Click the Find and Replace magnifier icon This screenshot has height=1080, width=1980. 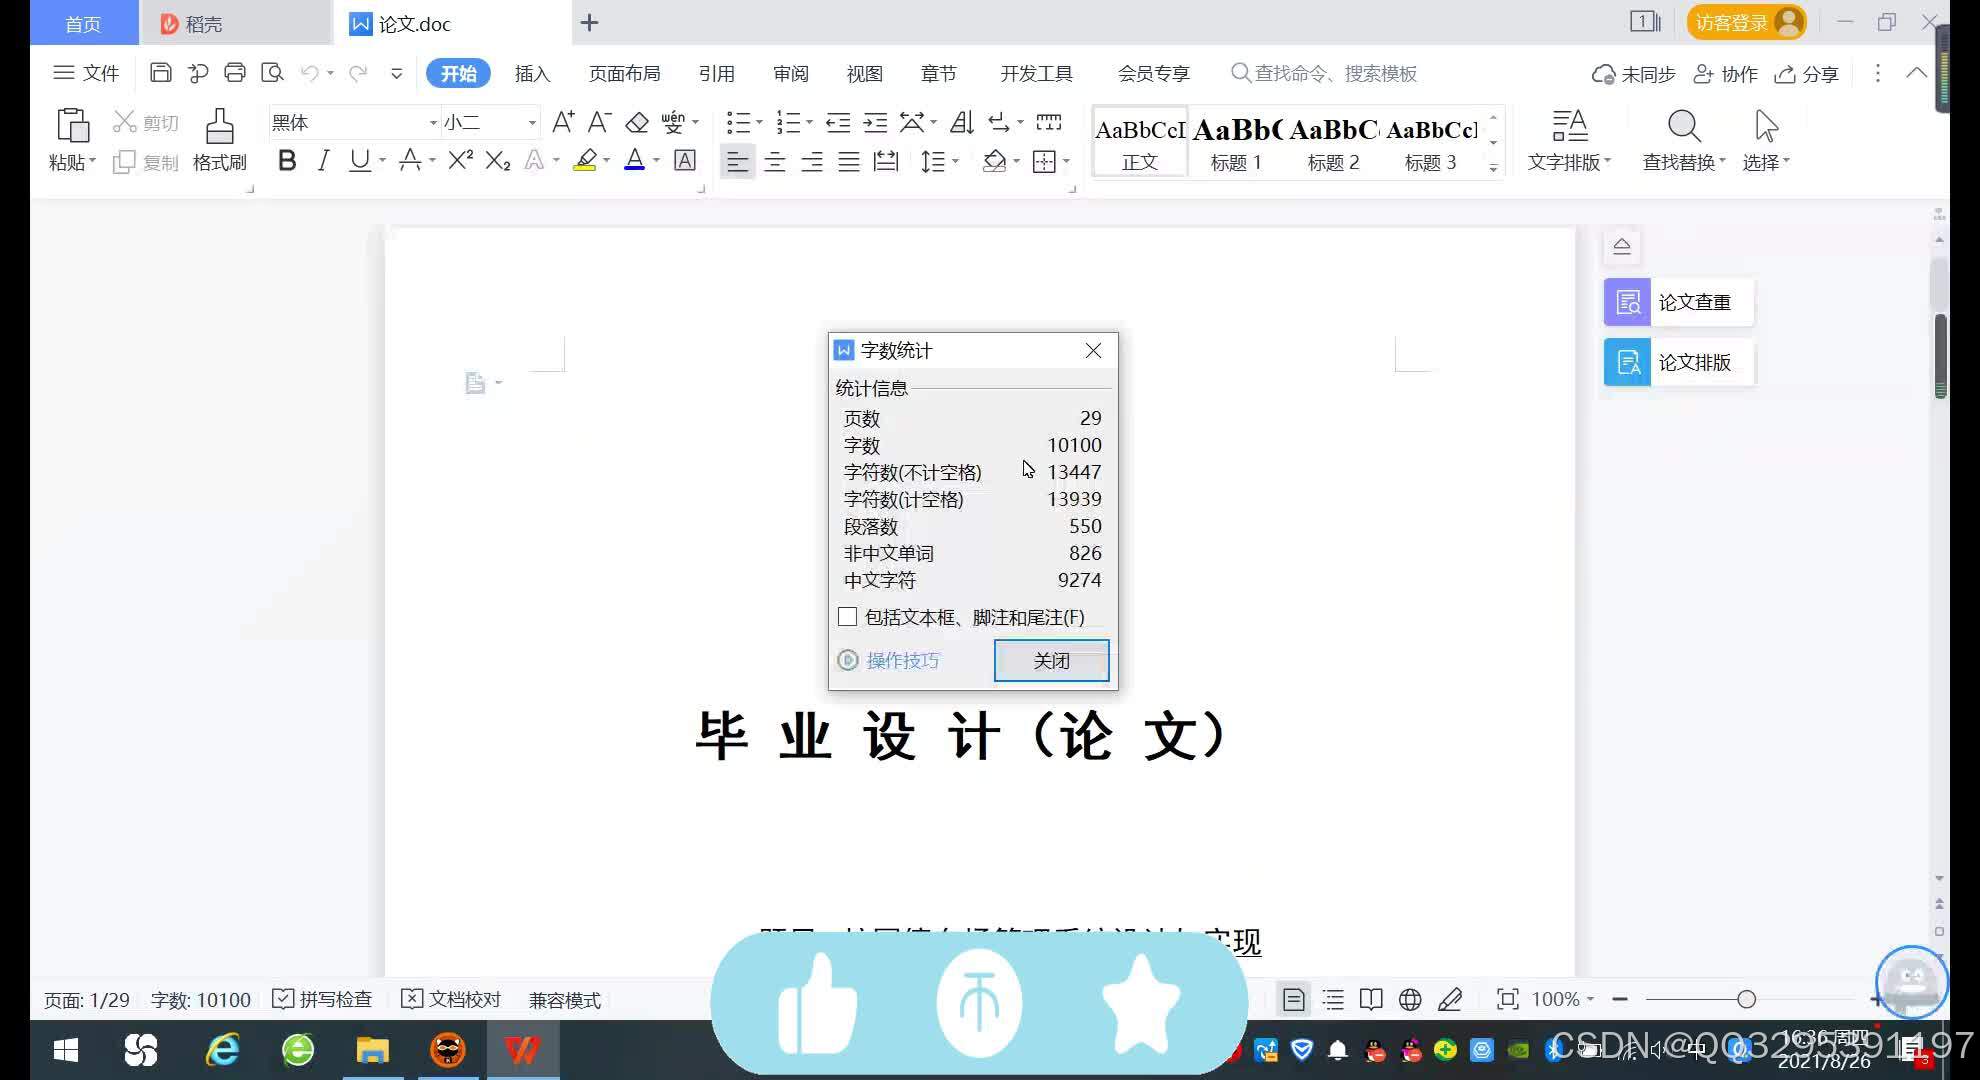pyautogui.click(x=1684, y=126)
